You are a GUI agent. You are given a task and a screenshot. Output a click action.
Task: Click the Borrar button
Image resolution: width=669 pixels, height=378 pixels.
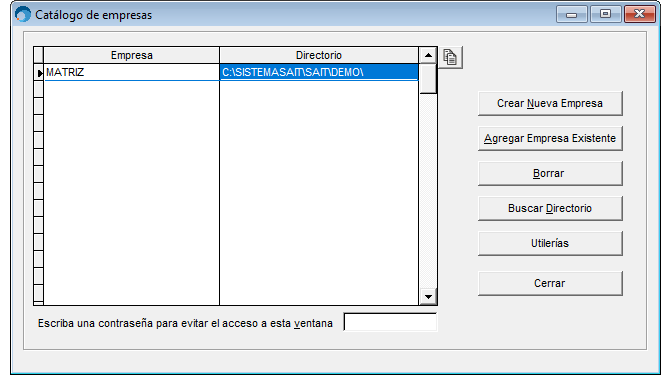click(x=550, y=173)
